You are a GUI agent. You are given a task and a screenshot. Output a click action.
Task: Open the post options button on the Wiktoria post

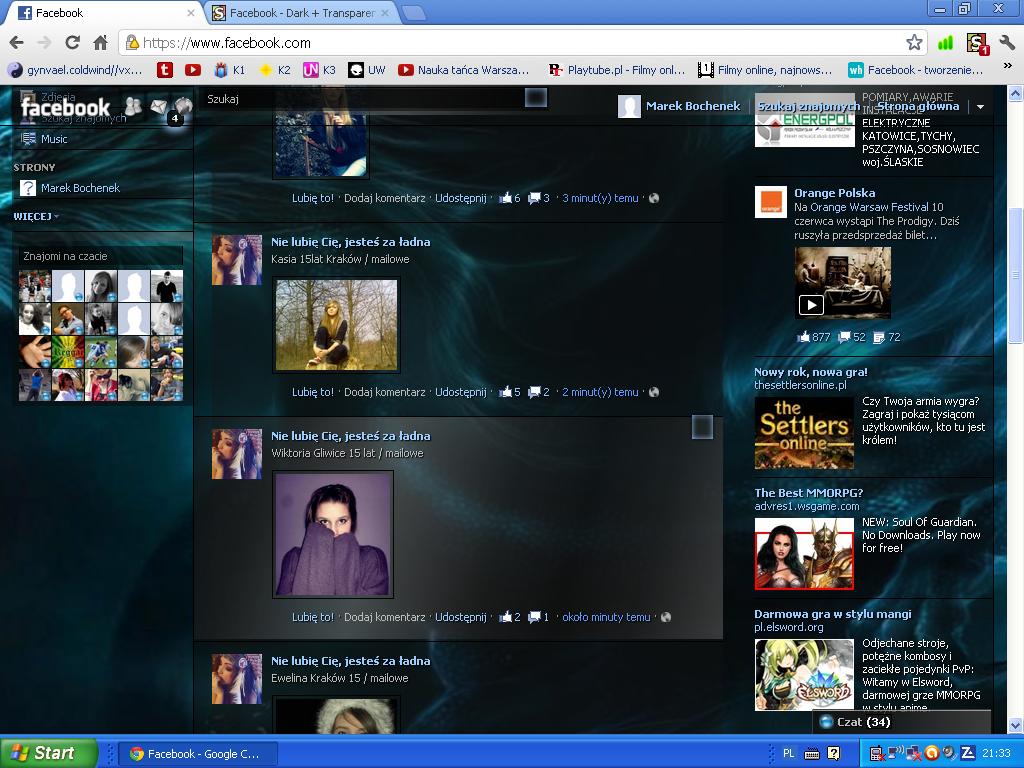pyautogui.click(x=702, y=427)
